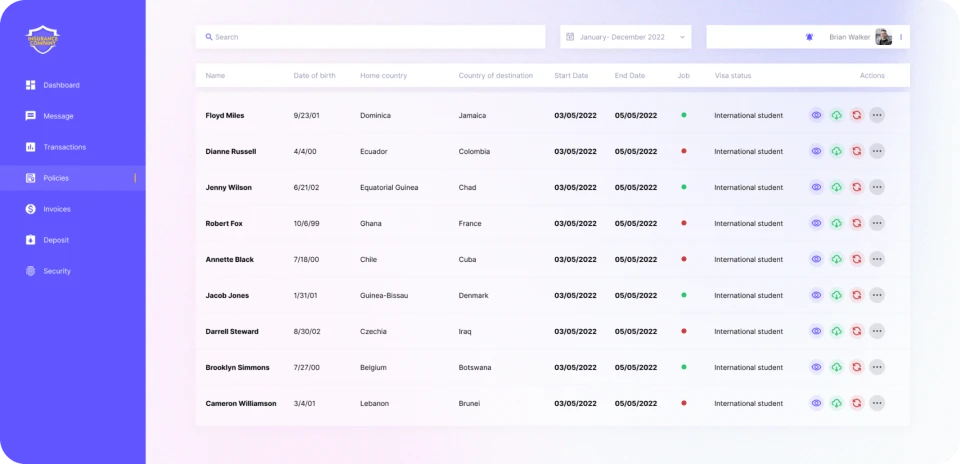
Task: Click the refresh icon for Cameron Williamson
Action: coord(857,403)
